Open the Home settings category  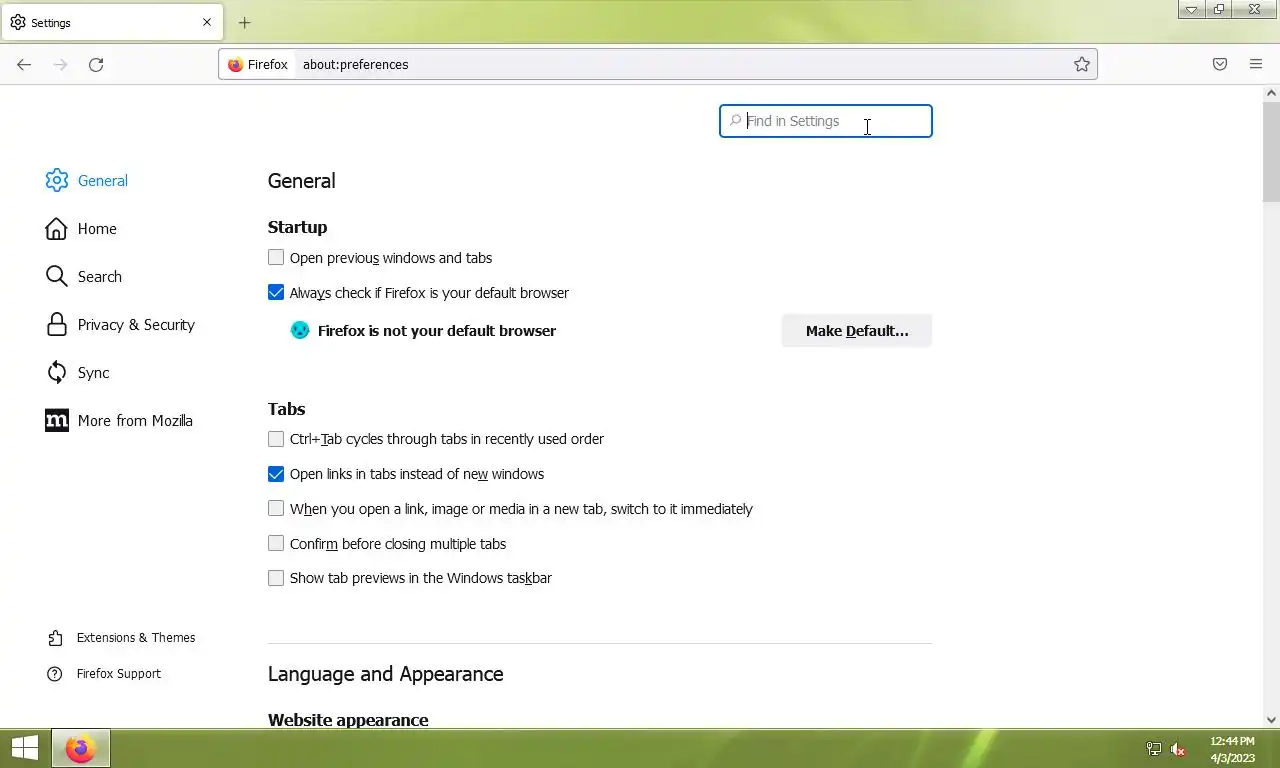point(97,228)
